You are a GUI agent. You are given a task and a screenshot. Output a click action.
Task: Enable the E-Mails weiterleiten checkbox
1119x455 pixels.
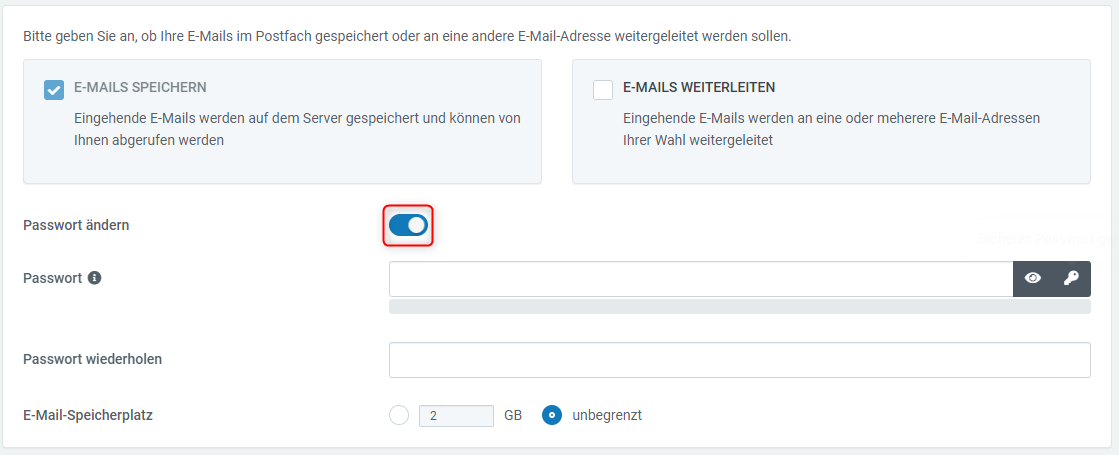[x=603, y=90]
